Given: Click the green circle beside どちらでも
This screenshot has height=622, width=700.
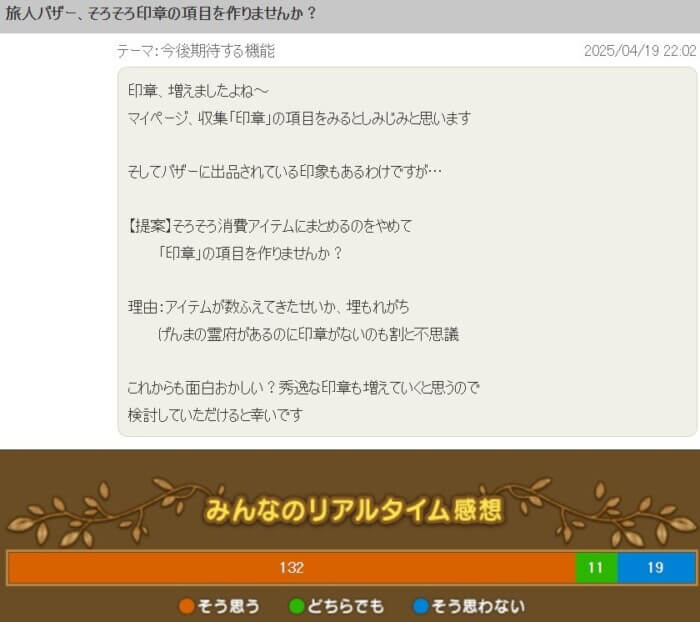Looking at the screenshot, I should [x=297, y=606].
